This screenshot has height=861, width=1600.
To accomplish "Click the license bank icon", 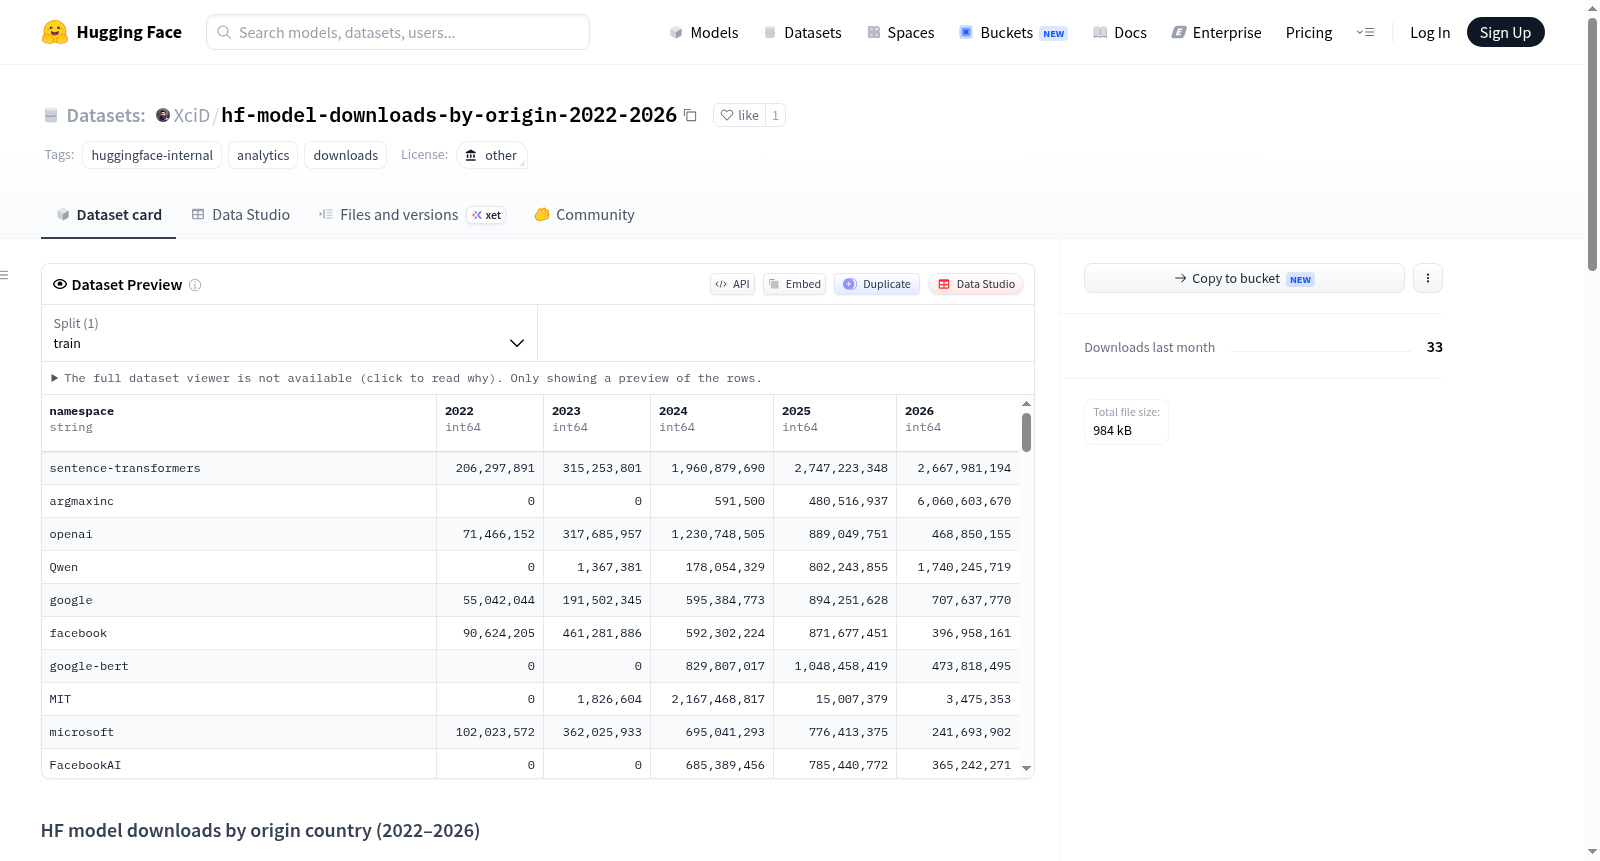I will [471, 155].
